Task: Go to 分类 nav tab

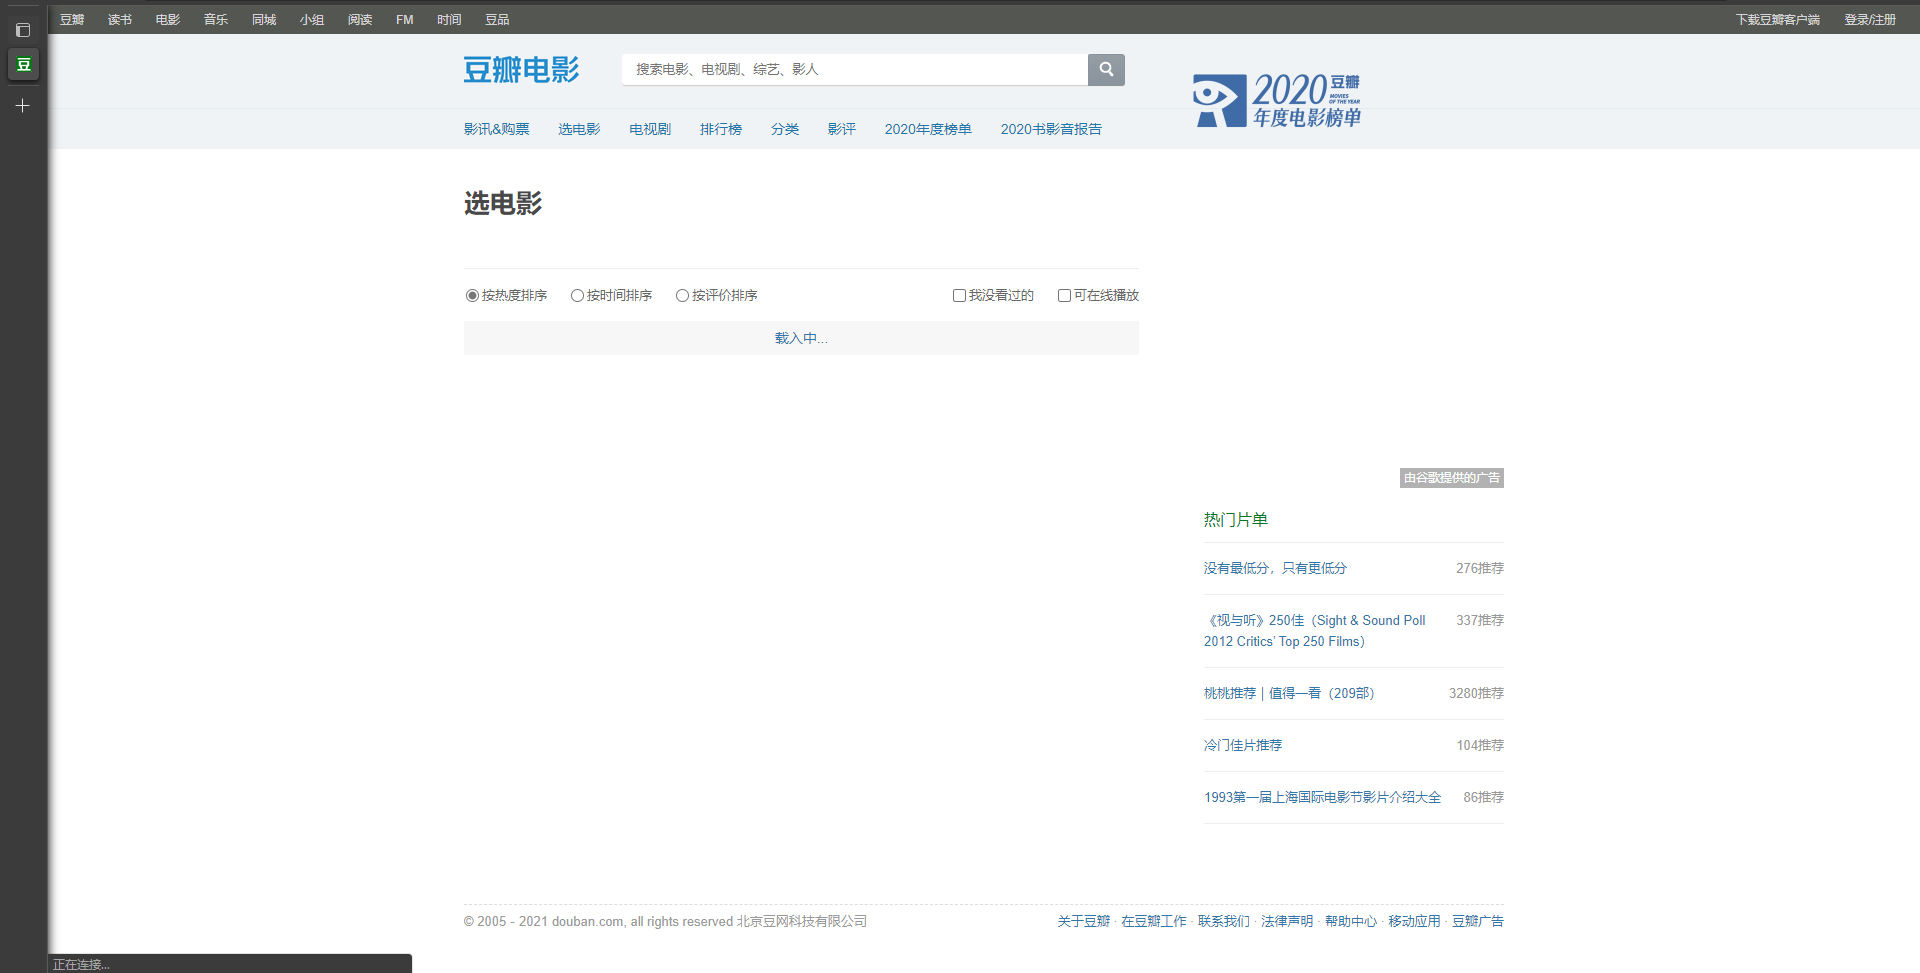Action: 785,129
